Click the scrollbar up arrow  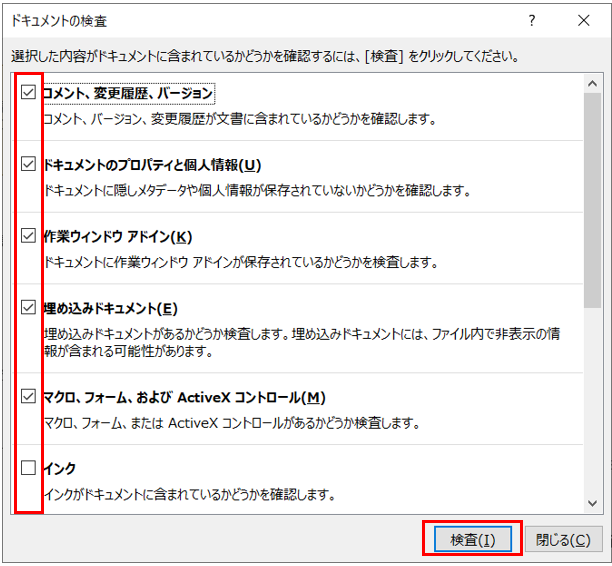pos(592,84)
